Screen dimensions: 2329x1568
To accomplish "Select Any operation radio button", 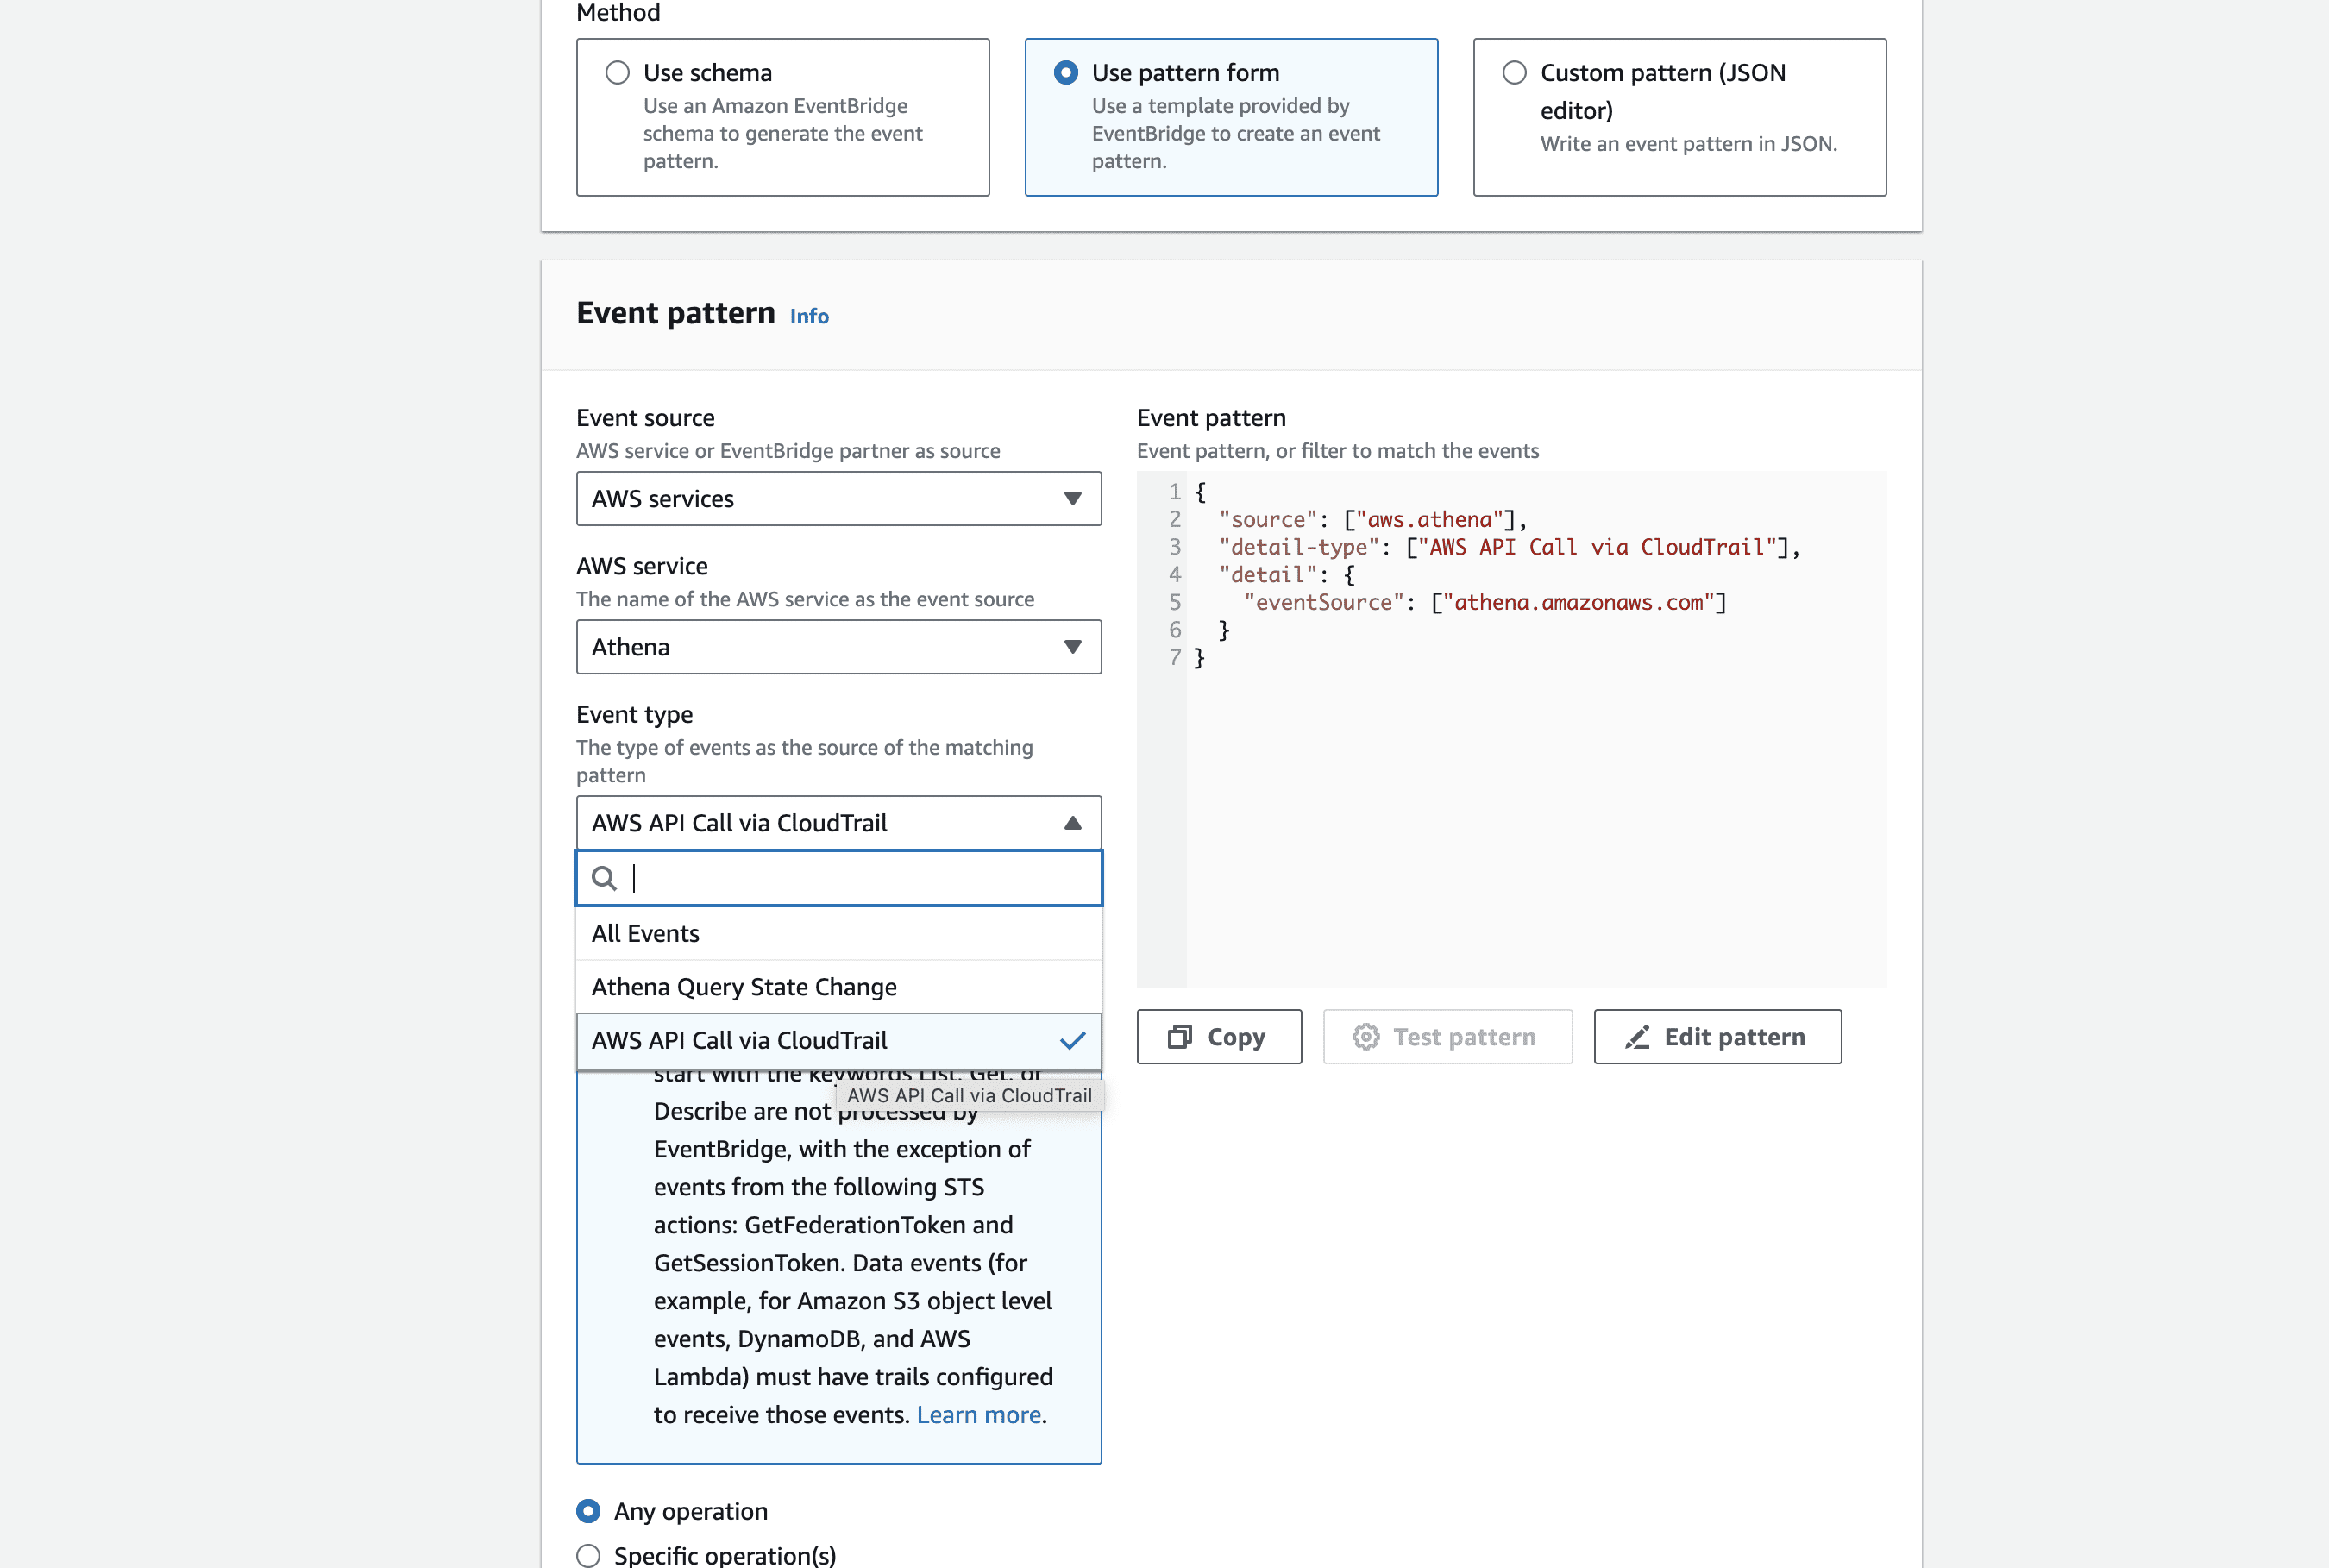I will coord(588,1510).
